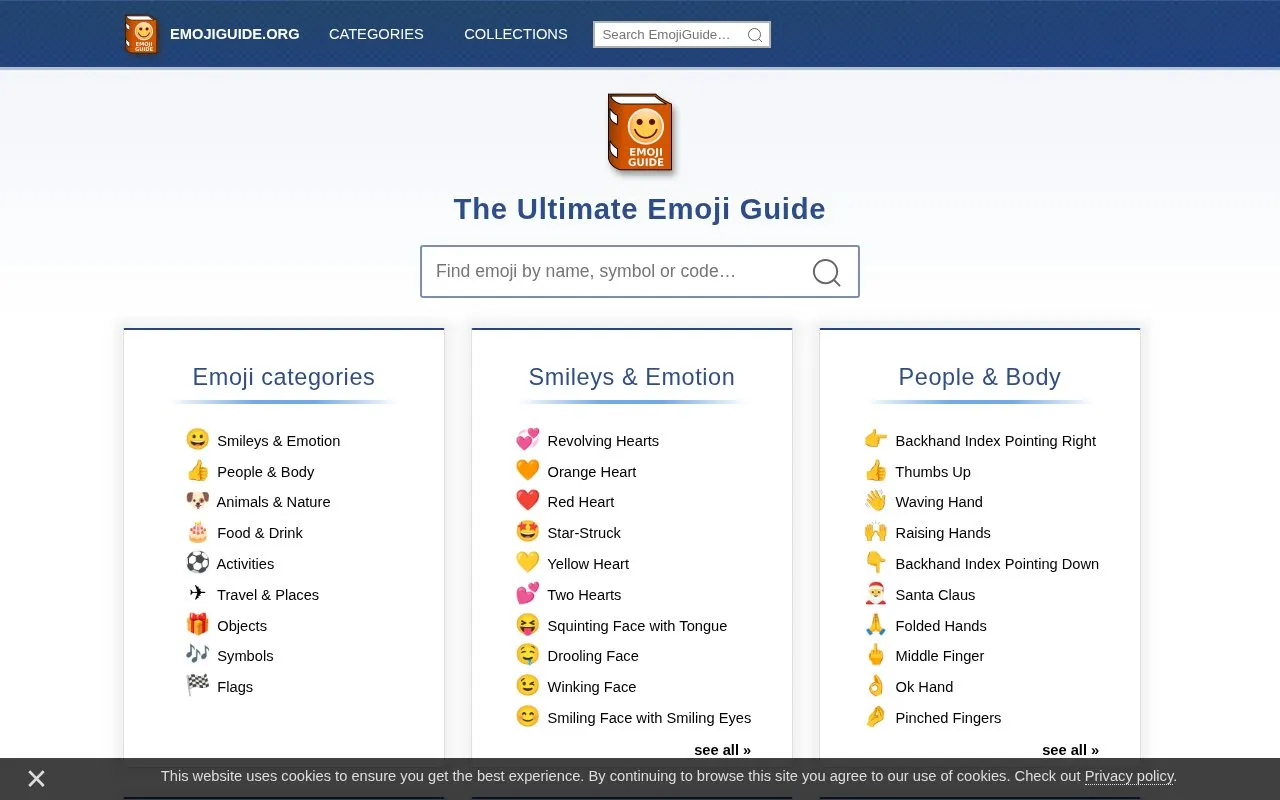Click the orange heart emoji icon

click(528, 471)
